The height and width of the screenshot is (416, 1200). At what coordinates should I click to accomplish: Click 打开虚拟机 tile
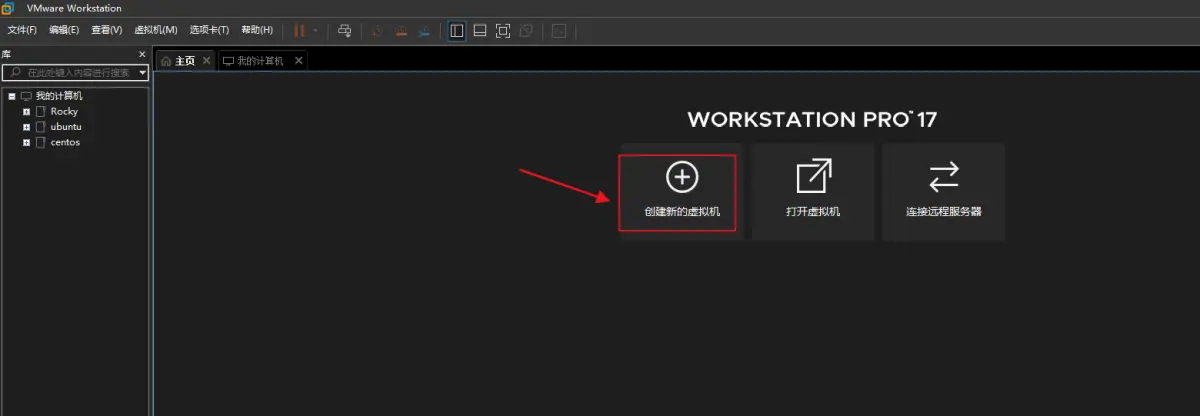(x=813, y=192)
